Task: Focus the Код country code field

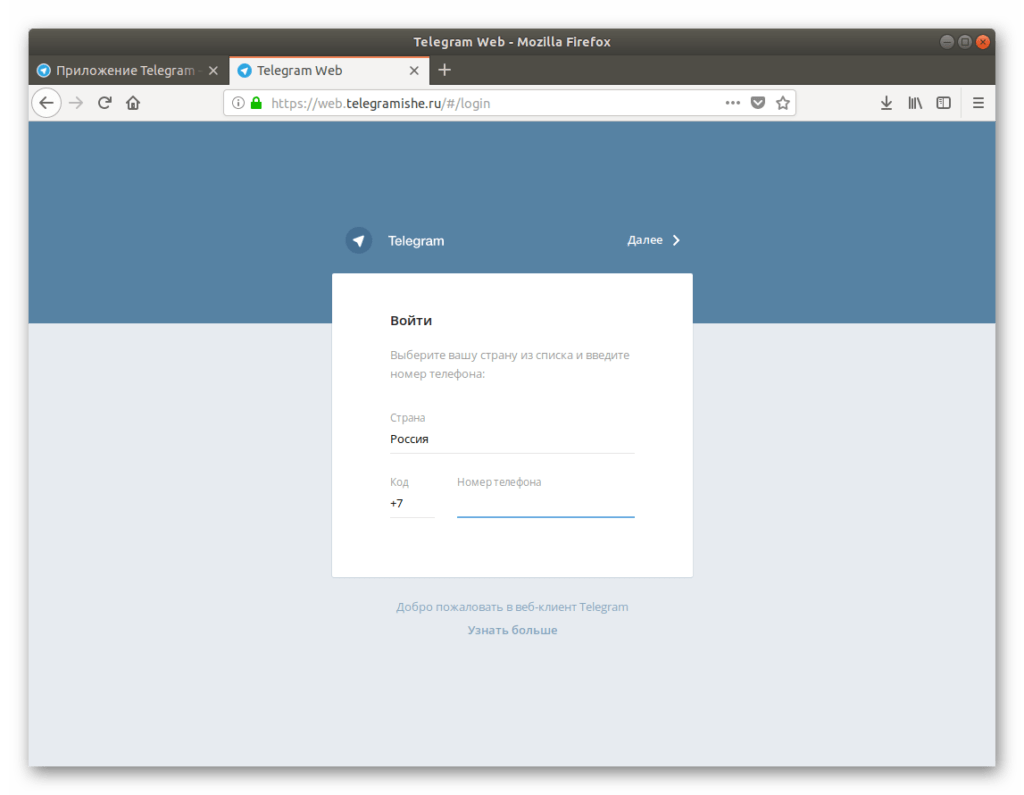Action: click(412, 504)
